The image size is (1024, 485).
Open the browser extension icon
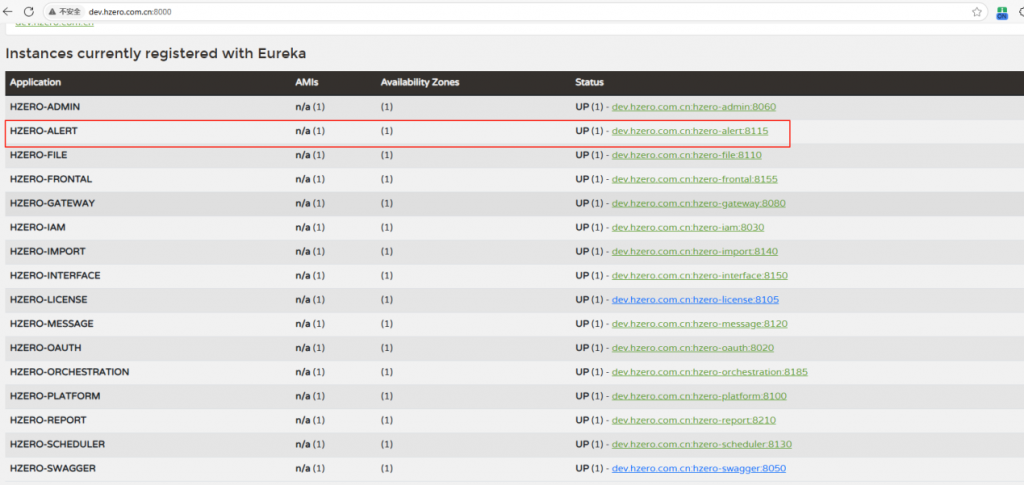pos(1002,12)
